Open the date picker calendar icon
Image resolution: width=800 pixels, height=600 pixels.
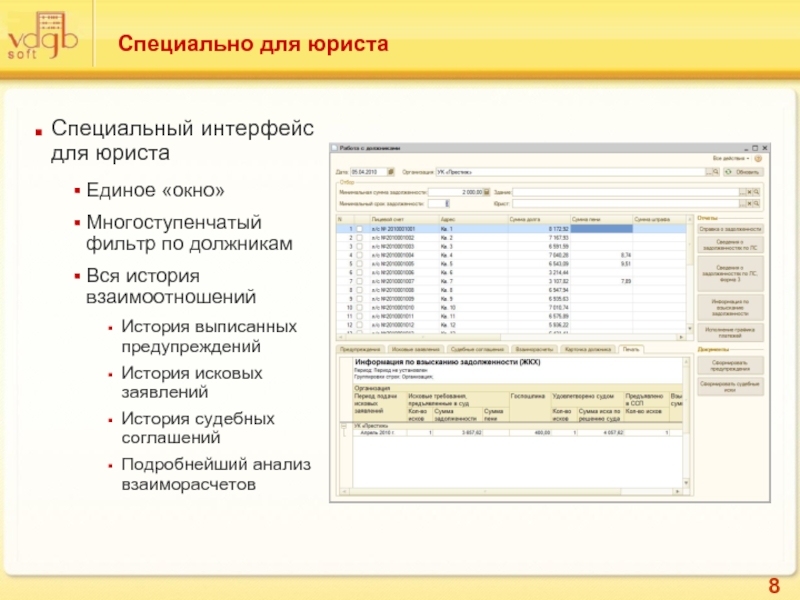pos(391,171)
